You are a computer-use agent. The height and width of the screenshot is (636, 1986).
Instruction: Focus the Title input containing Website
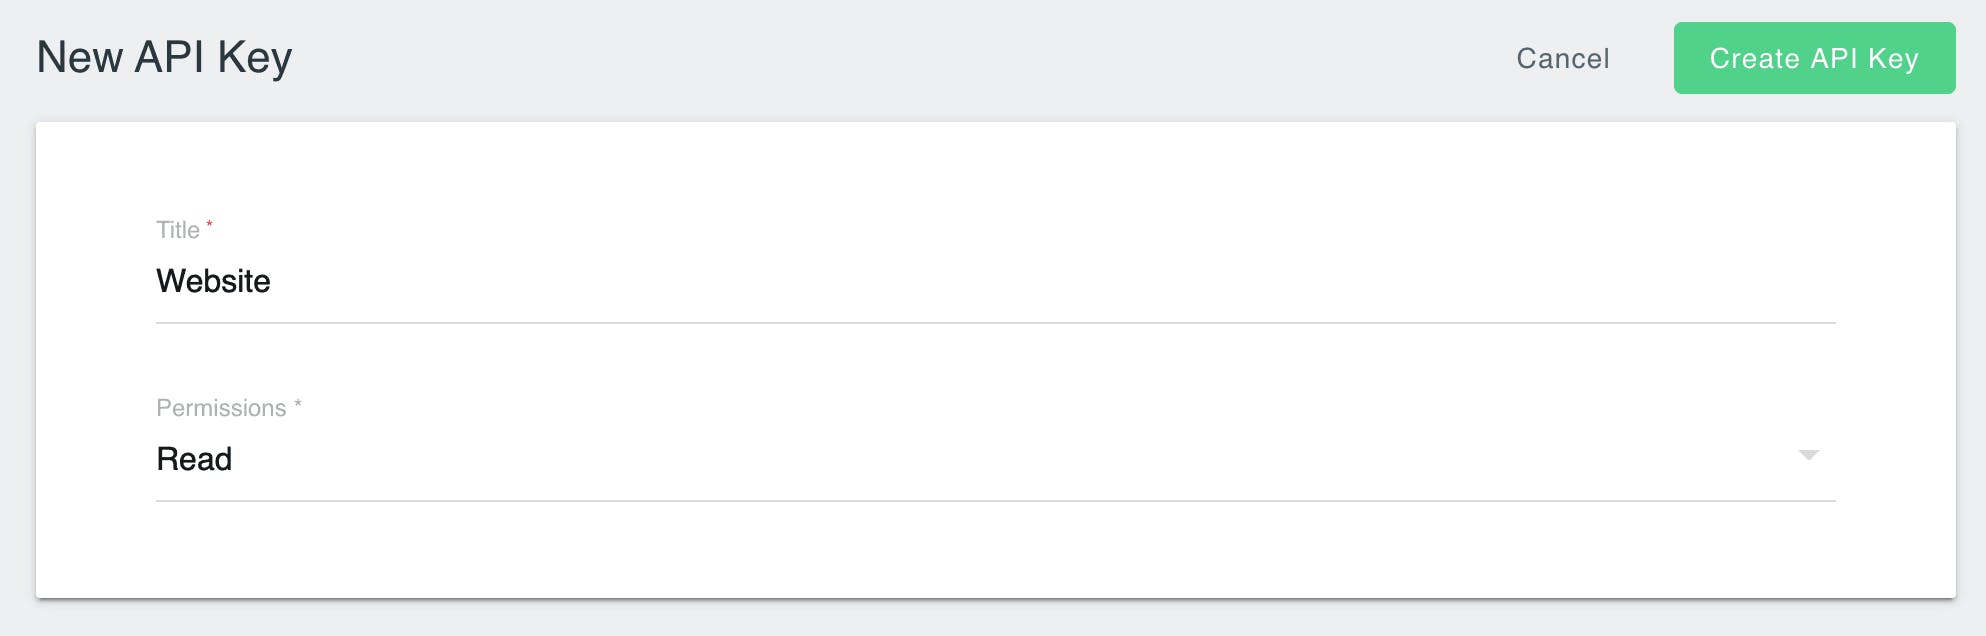(995, 281)
